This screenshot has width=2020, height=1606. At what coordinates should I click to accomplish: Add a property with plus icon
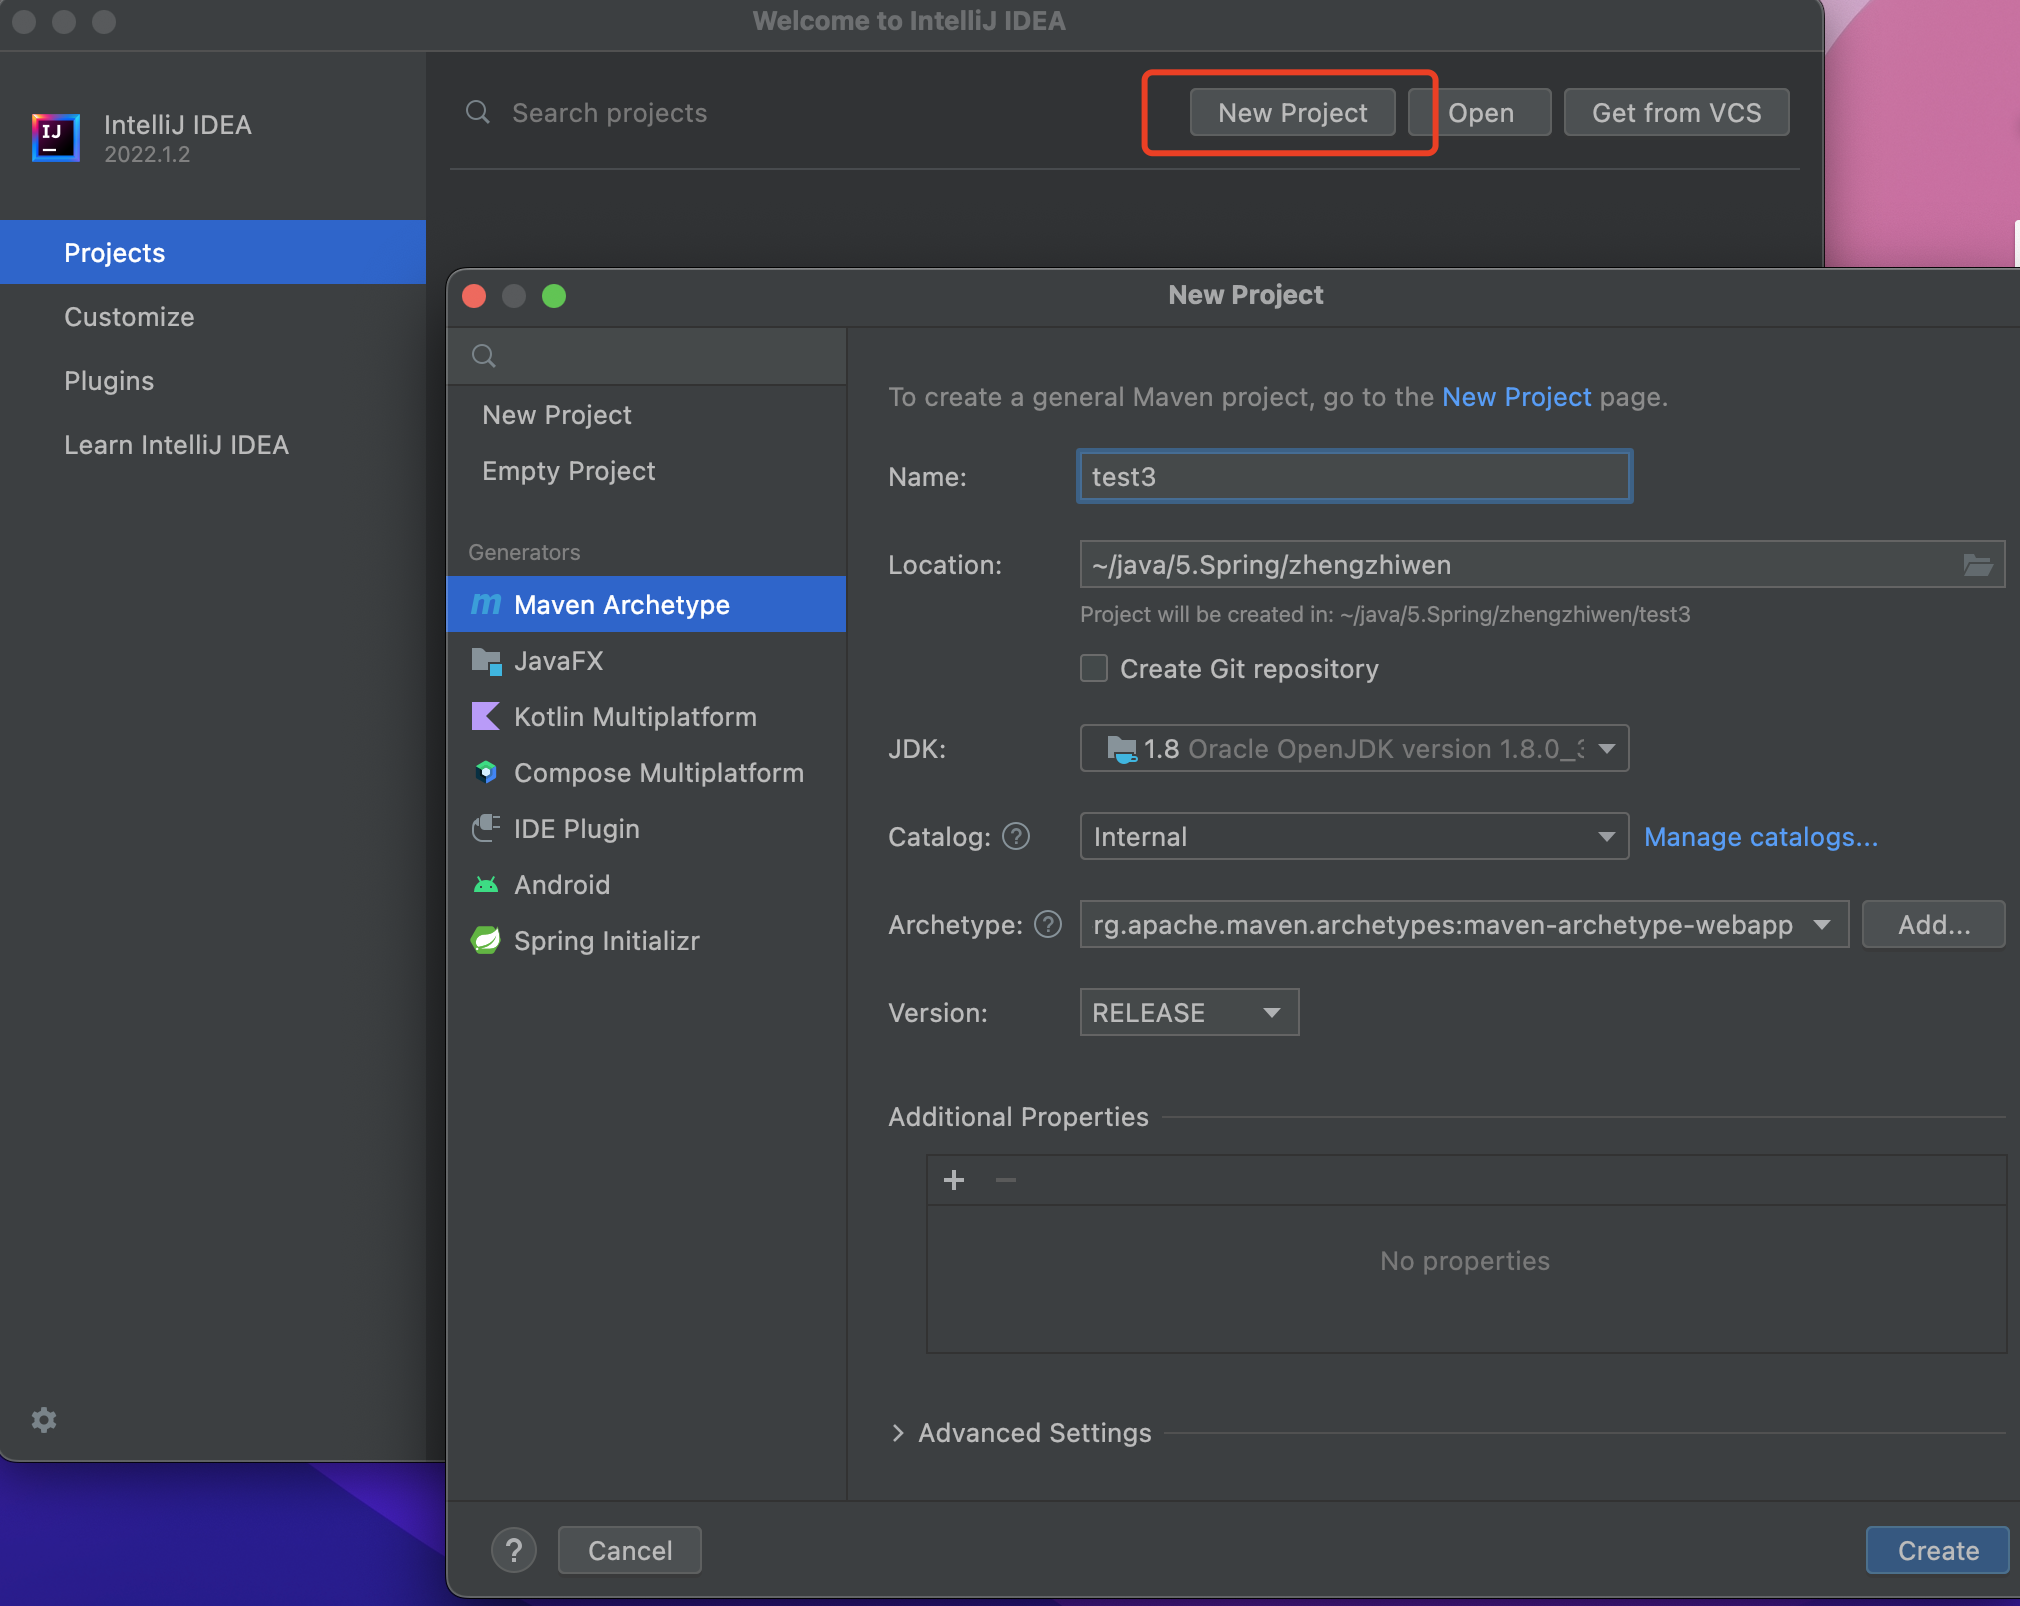[x=954, y=1180]
